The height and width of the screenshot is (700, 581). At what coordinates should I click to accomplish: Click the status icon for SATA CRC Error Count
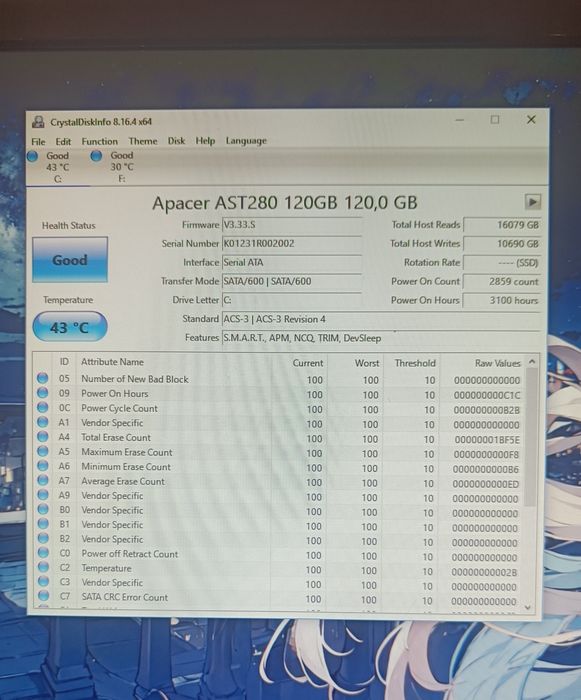43,596
